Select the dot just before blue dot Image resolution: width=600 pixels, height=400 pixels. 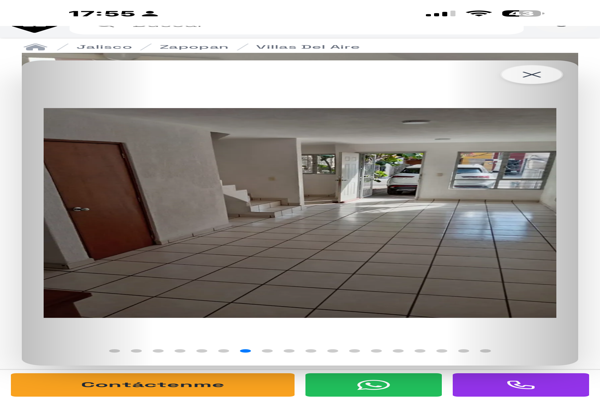(x=224, y=351)
